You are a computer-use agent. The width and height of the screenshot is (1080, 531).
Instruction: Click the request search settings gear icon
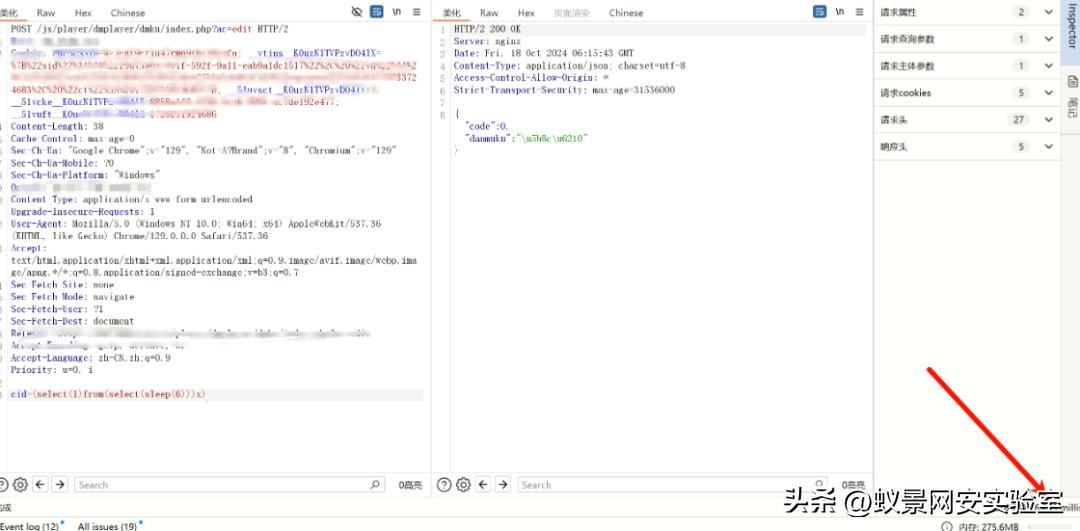(20, 484)
